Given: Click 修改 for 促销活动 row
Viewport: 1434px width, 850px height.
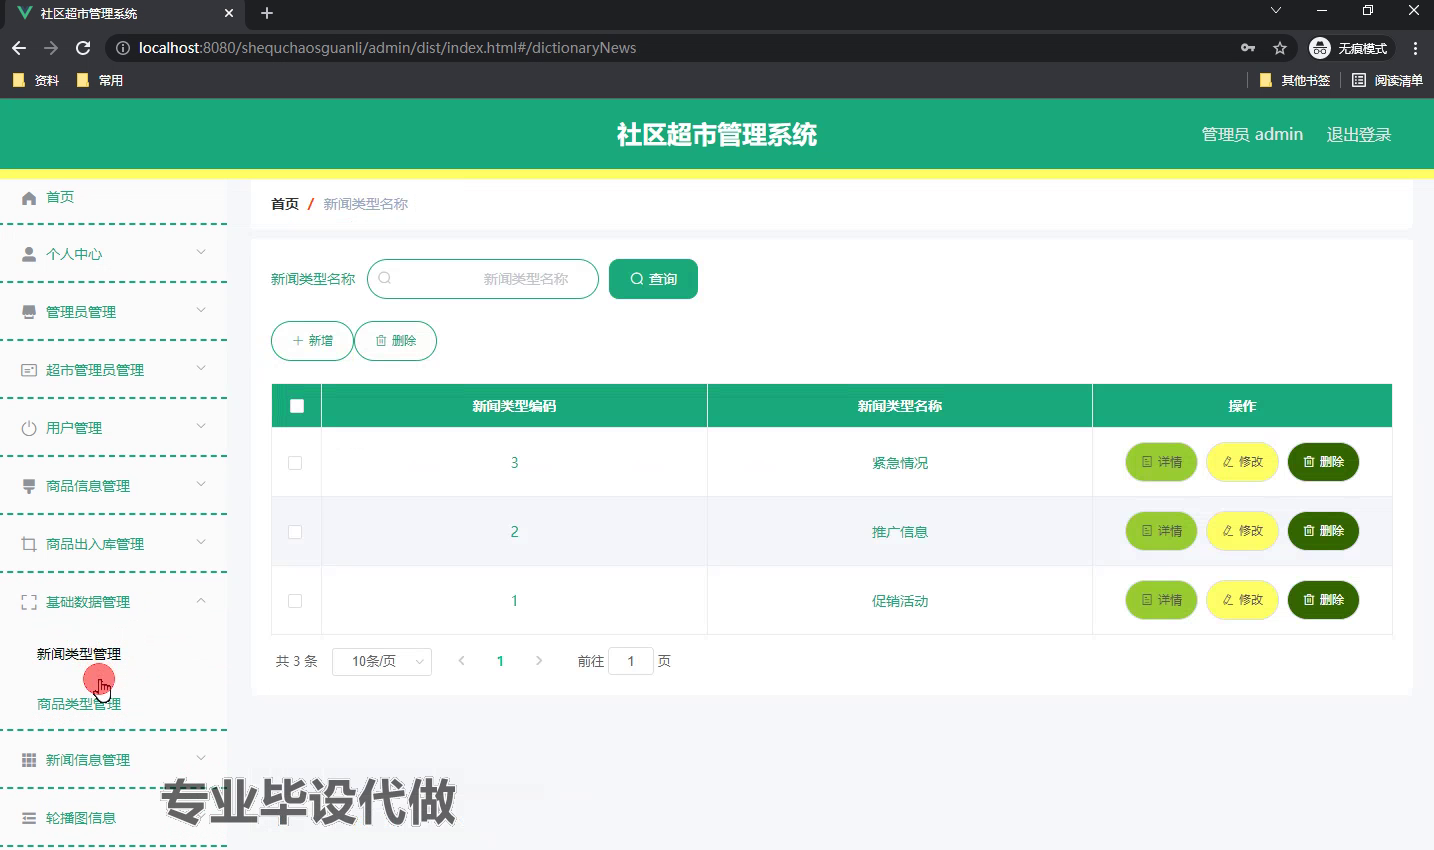Looking at the screenshot, I should tap(1242, 600).
